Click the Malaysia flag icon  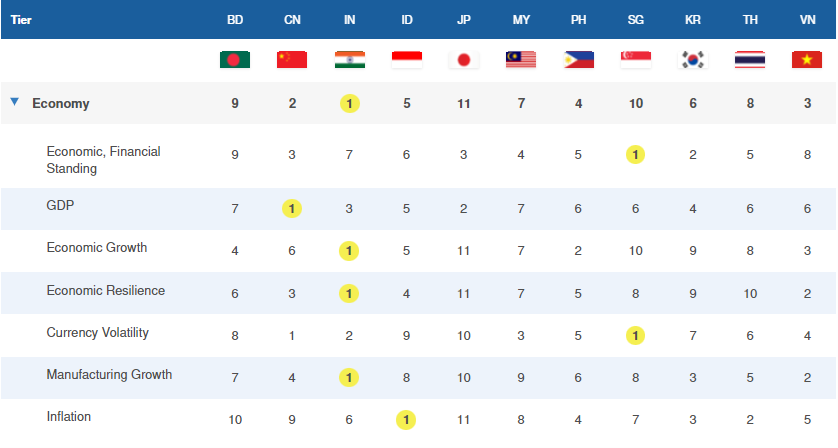521,60
